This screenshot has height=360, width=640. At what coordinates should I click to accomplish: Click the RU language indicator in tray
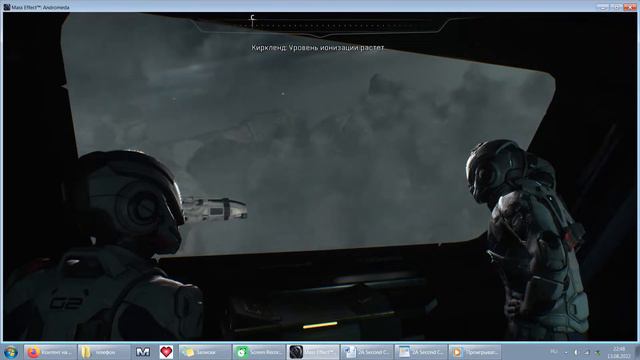554,351
